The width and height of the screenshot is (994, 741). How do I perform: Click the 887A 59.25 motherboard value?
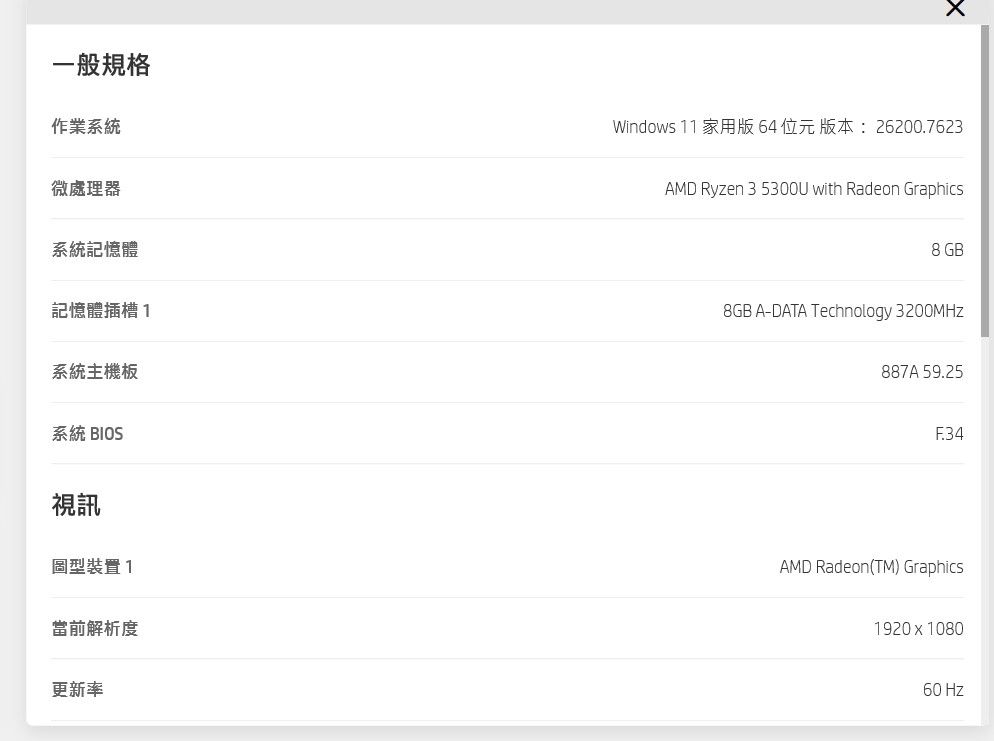tap(922, 372)
